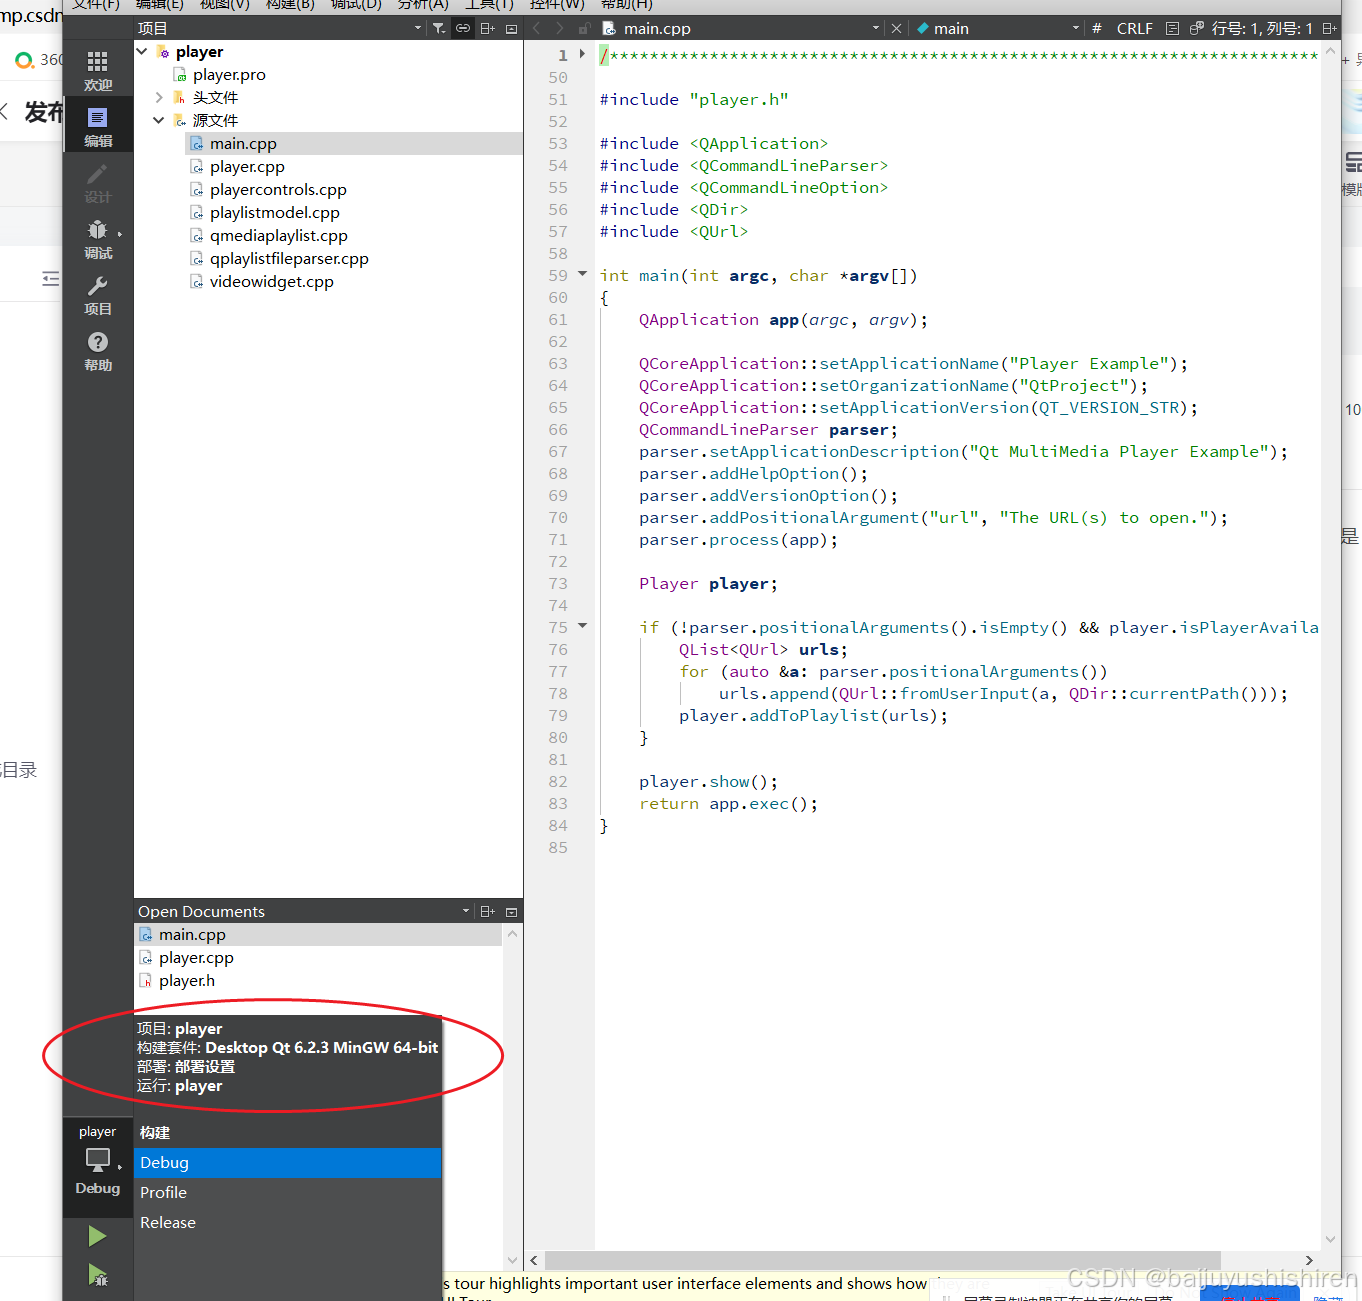The image size is (1362, 1301).
Task: Start debugging with the debug run icon
Action: point(96,1277)
